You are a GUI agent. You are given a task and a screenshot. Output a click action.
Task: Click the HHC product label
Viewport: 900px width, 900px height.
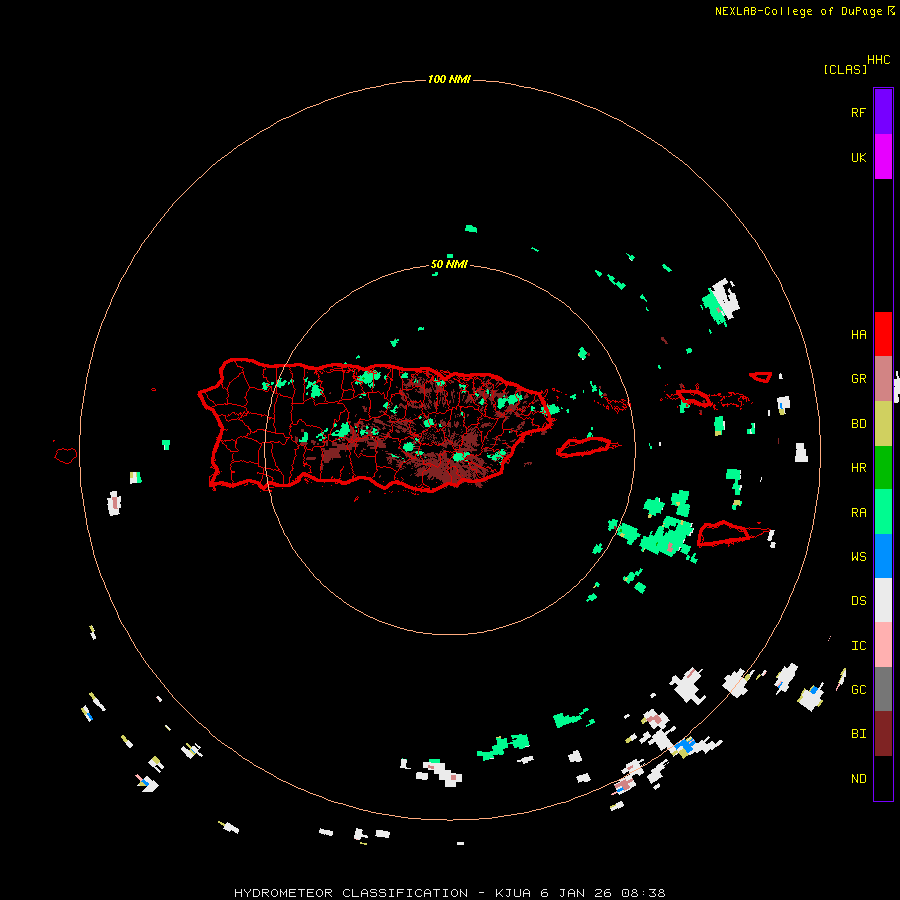coord(878,60)
